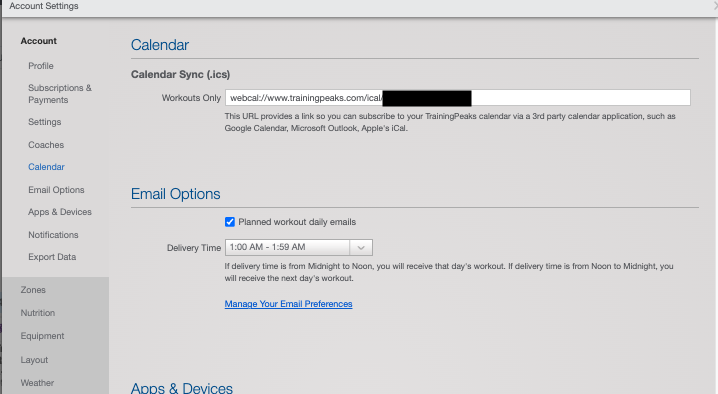718x394 pixels.
Task: Select Export Data in sidebar
Action: (52, 257)
